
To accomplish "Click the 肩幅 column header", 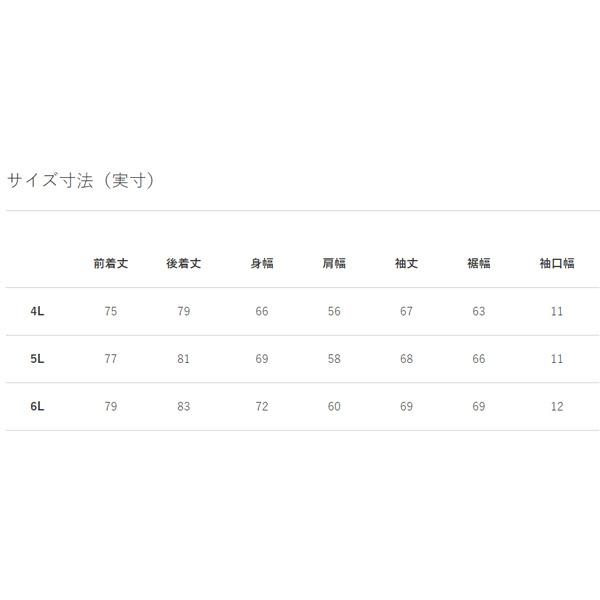I will (334, 264).
